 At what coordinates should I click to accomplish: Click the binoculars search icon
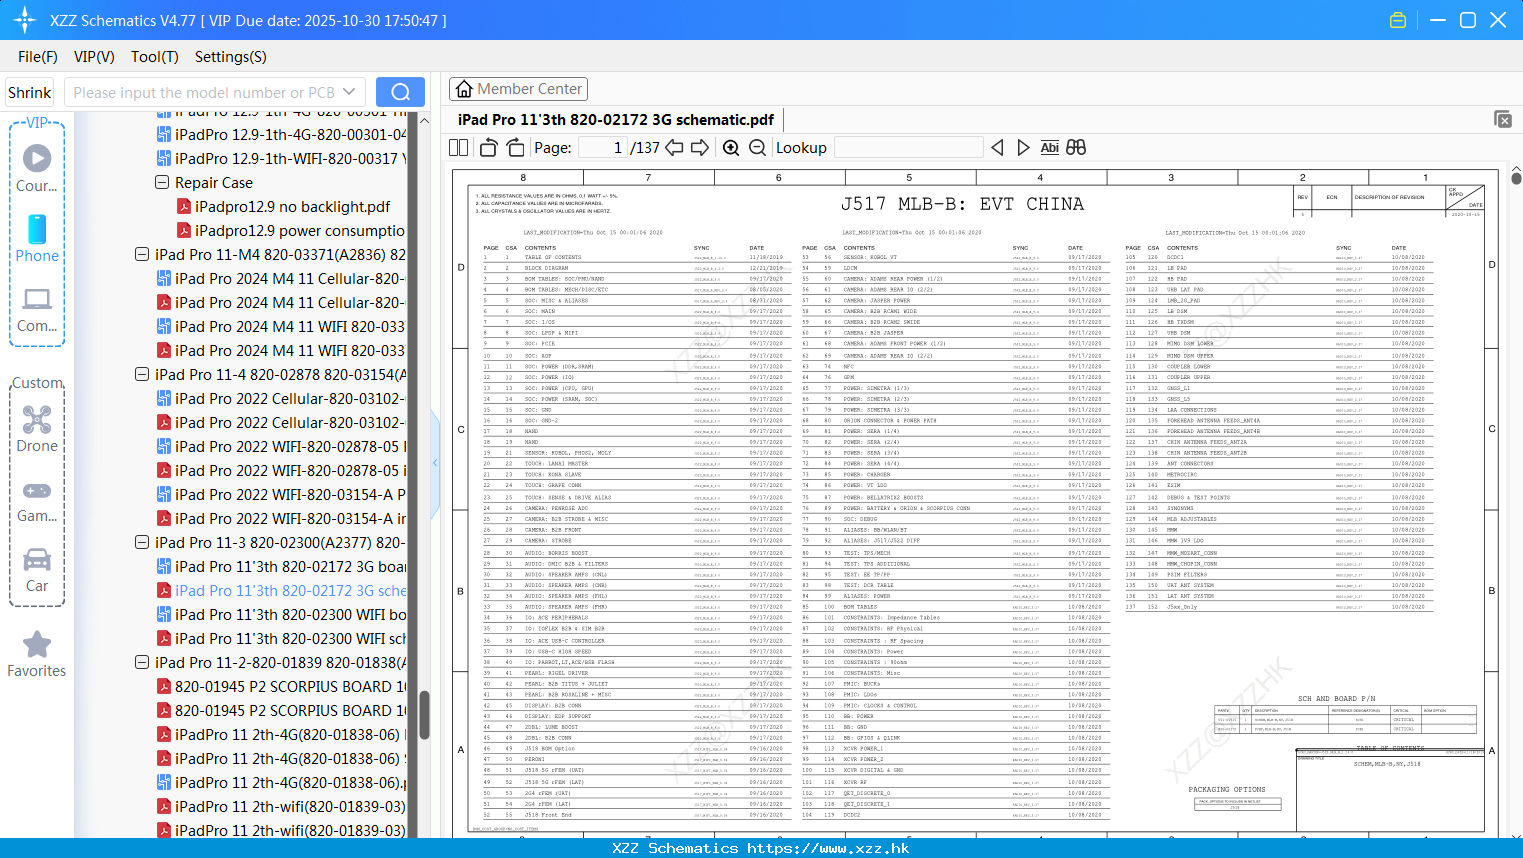point(1076,148)
